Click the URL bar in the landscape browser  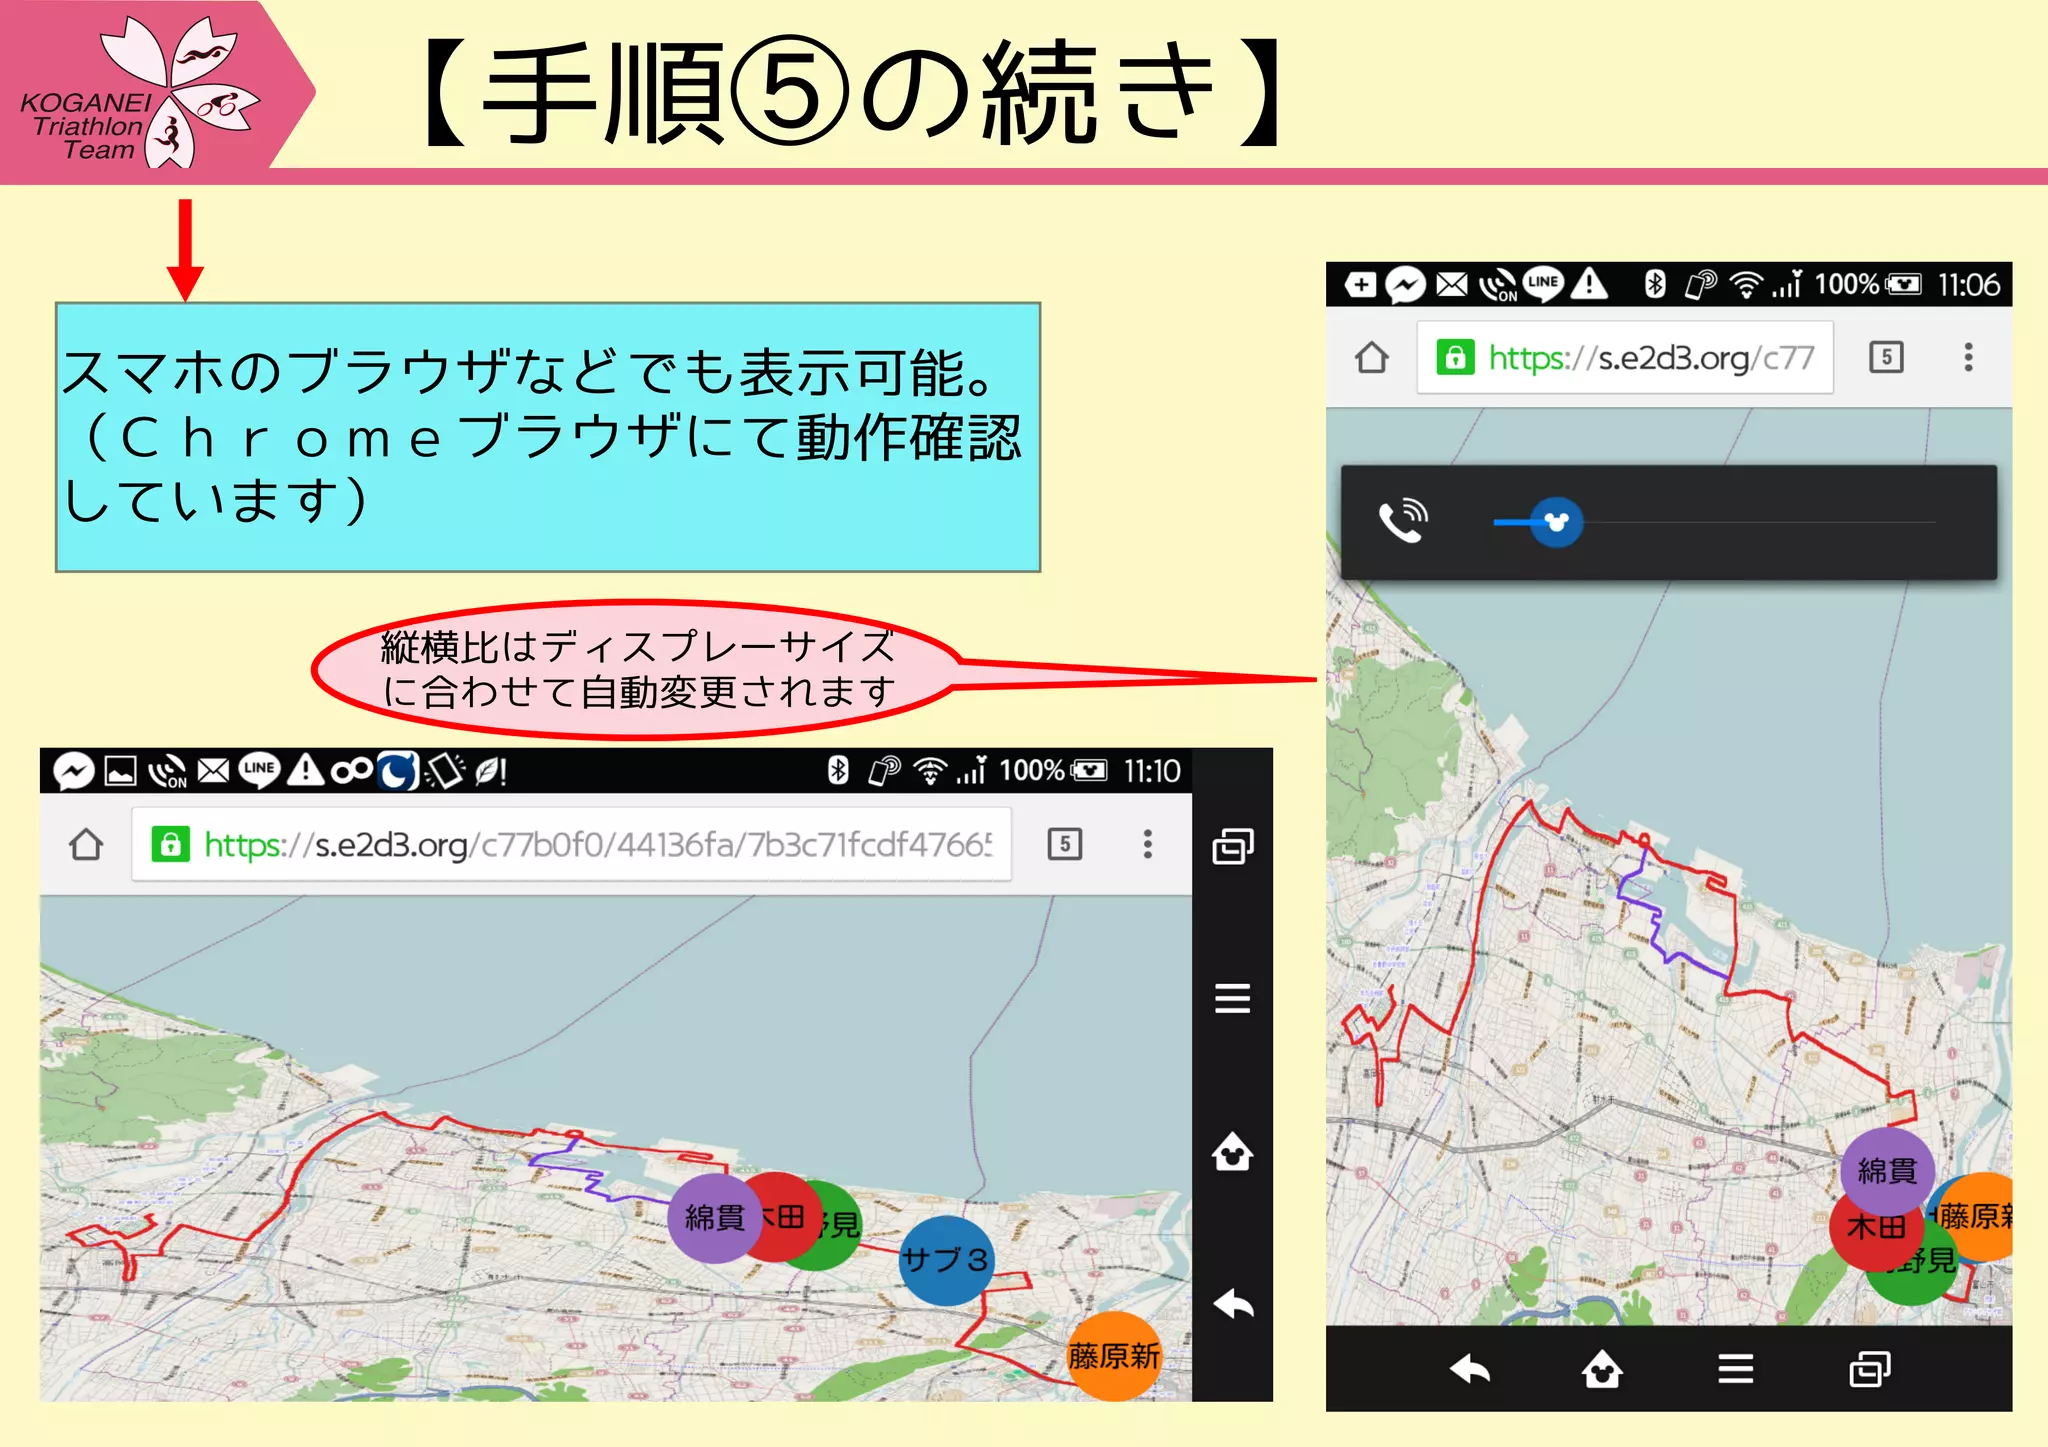click(x=571, y=845)
